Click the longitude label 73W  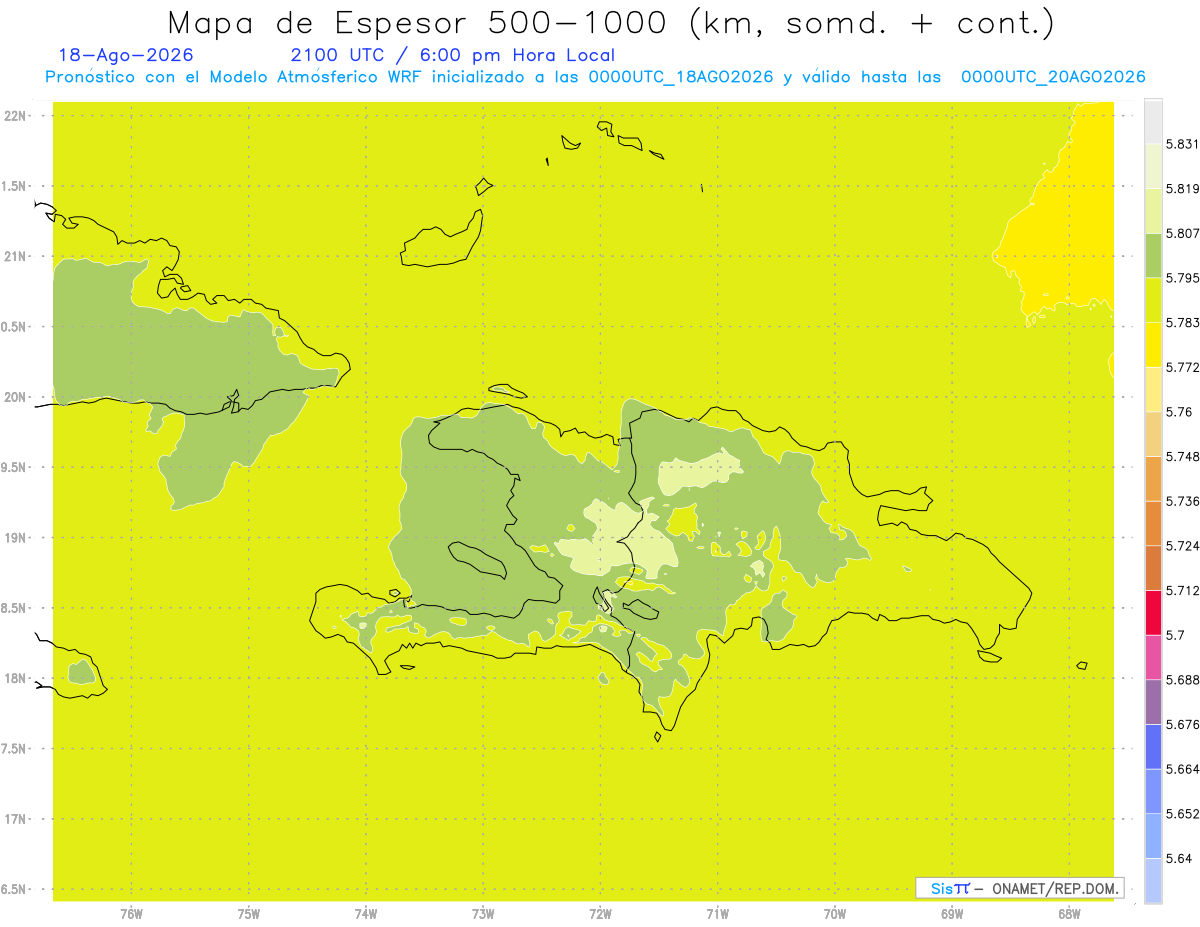point(483,914)
